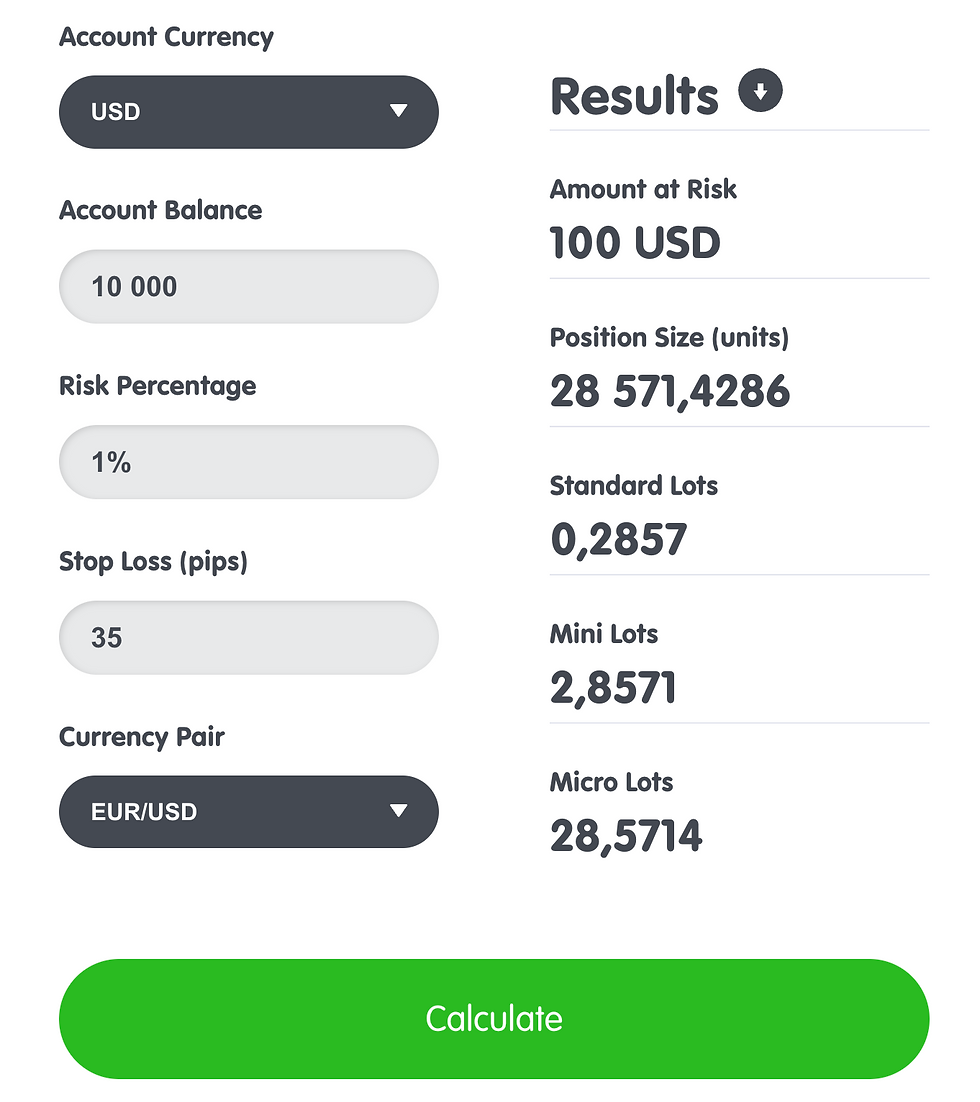Expand the EUR/USD Currency Pair selector

pyautogui.click(x=248, y=812)
